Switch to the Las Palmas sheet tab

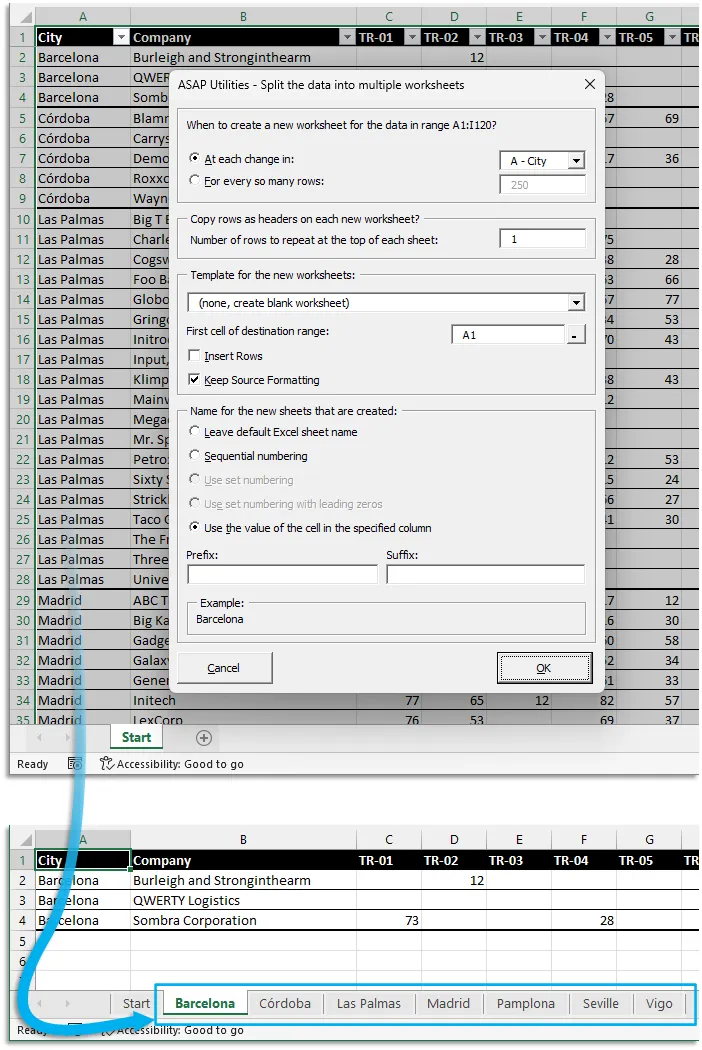pos(368,1003)
